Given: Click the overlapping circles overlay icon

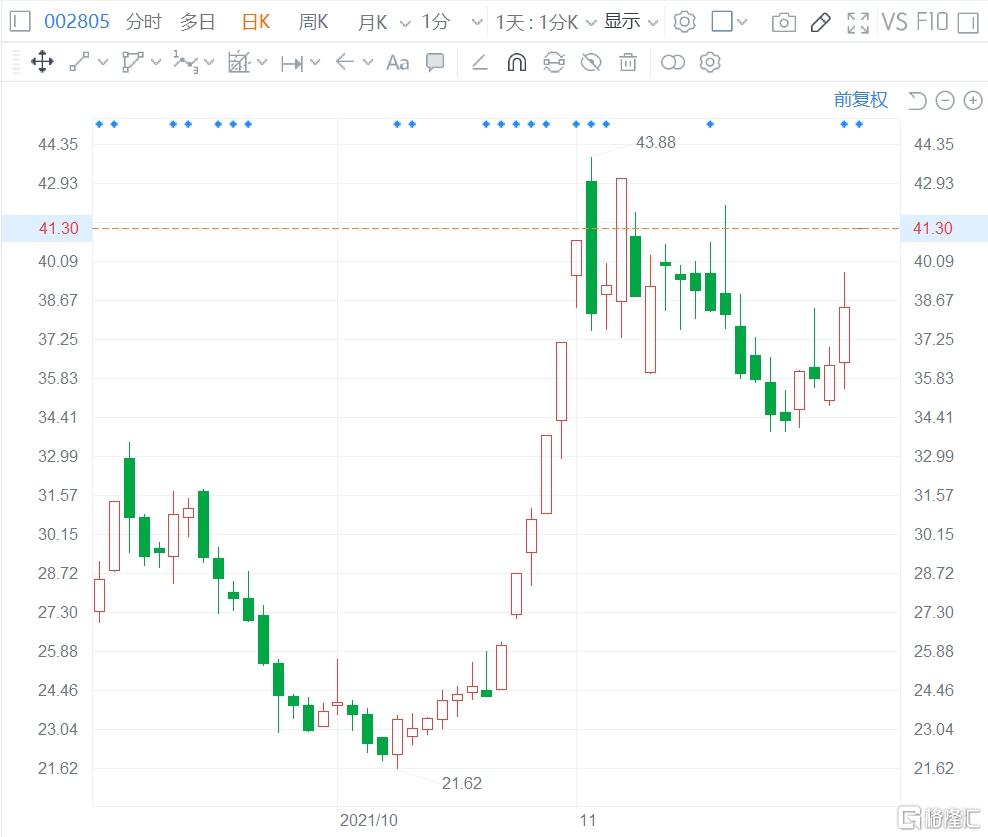Looking at the screenshot, I should [672, 62].
